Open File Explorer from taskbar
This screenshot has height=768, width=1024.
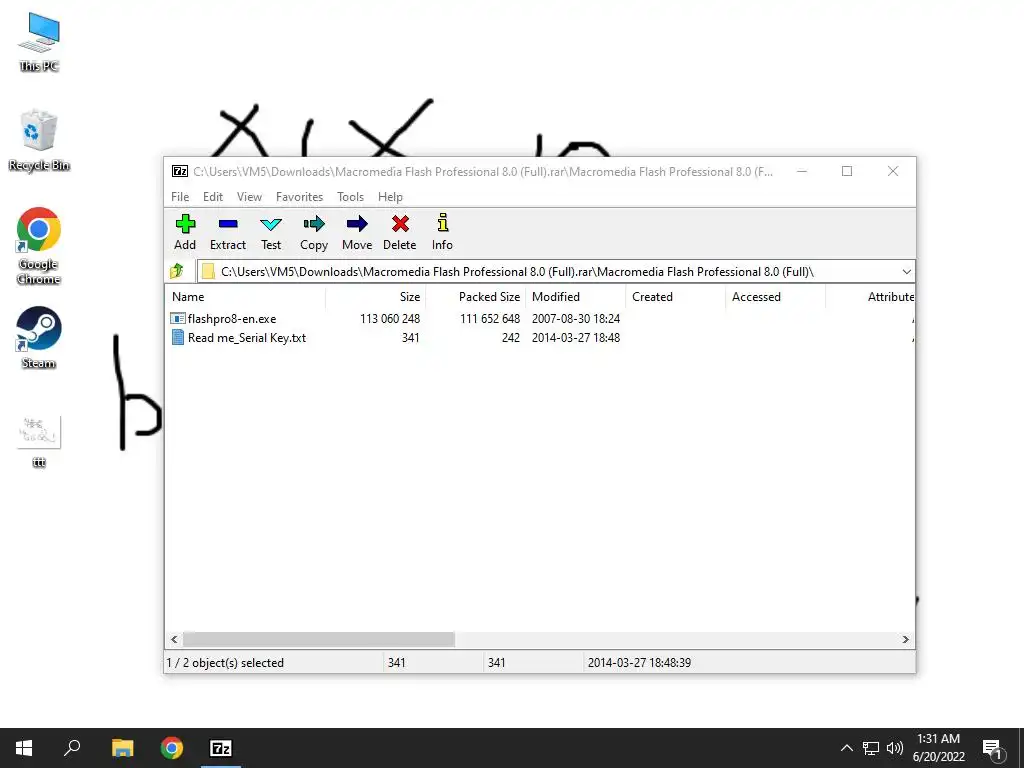point(122,748)
